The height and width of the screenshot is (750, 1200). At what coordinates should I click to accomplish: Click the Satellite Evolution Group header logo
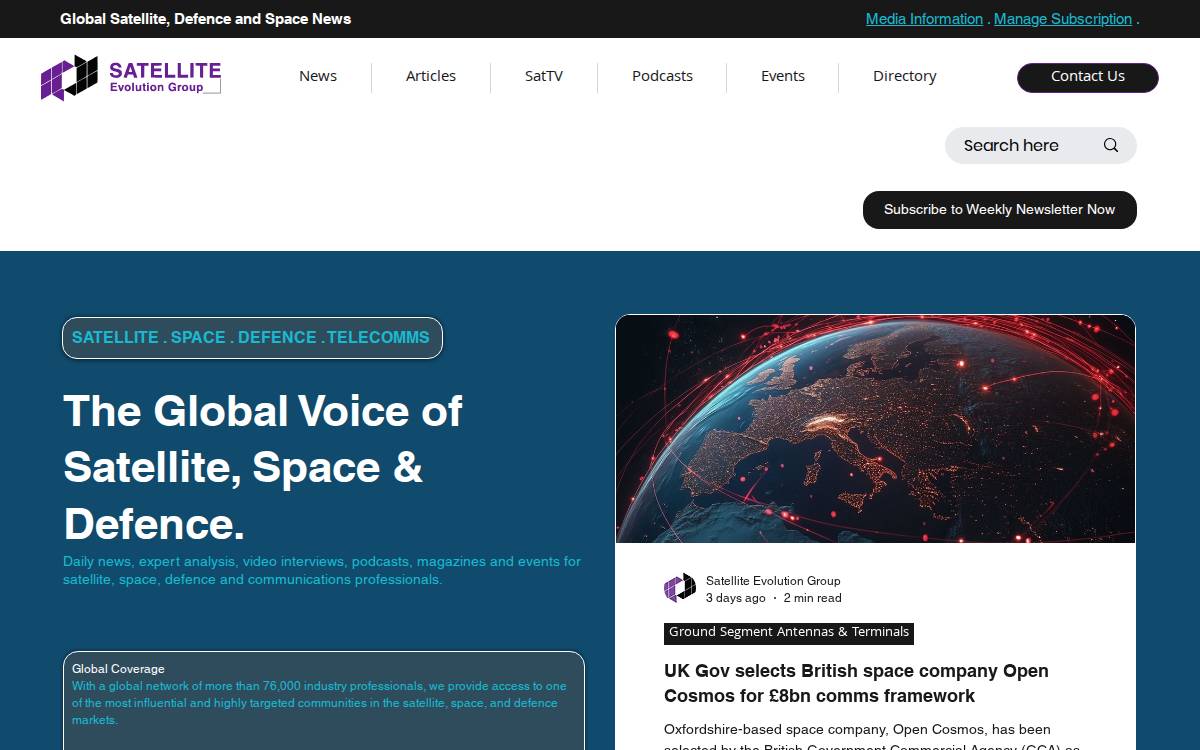(131, 78)
